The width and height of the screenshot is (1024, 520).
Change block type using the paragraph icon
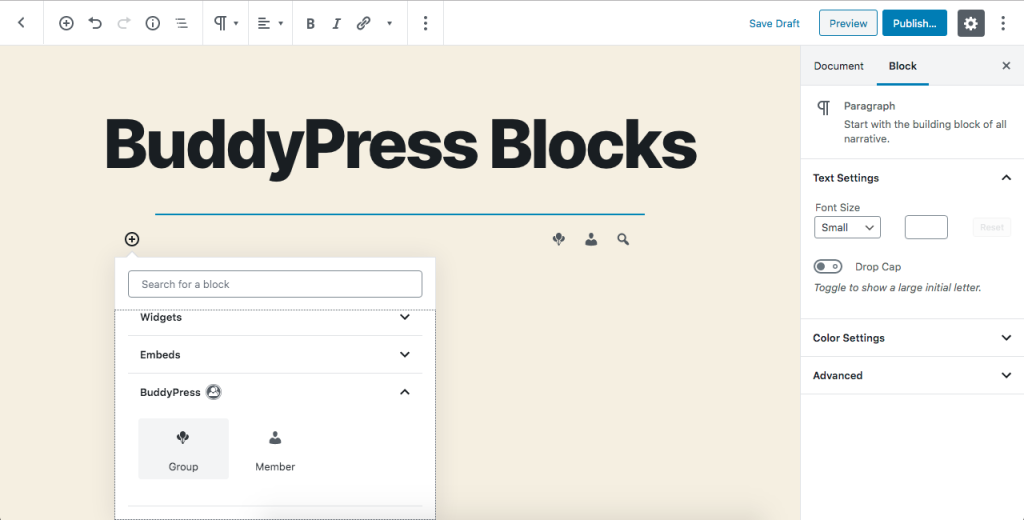226,23
